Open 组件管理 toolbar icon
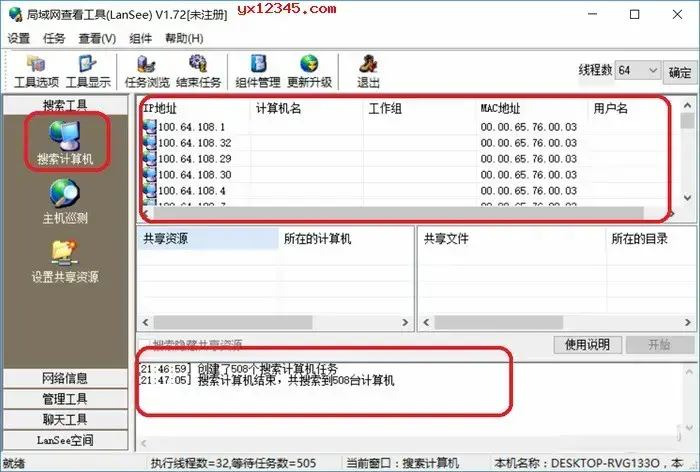The height and width of the screenshot is (472, 700). coord(258,64)
